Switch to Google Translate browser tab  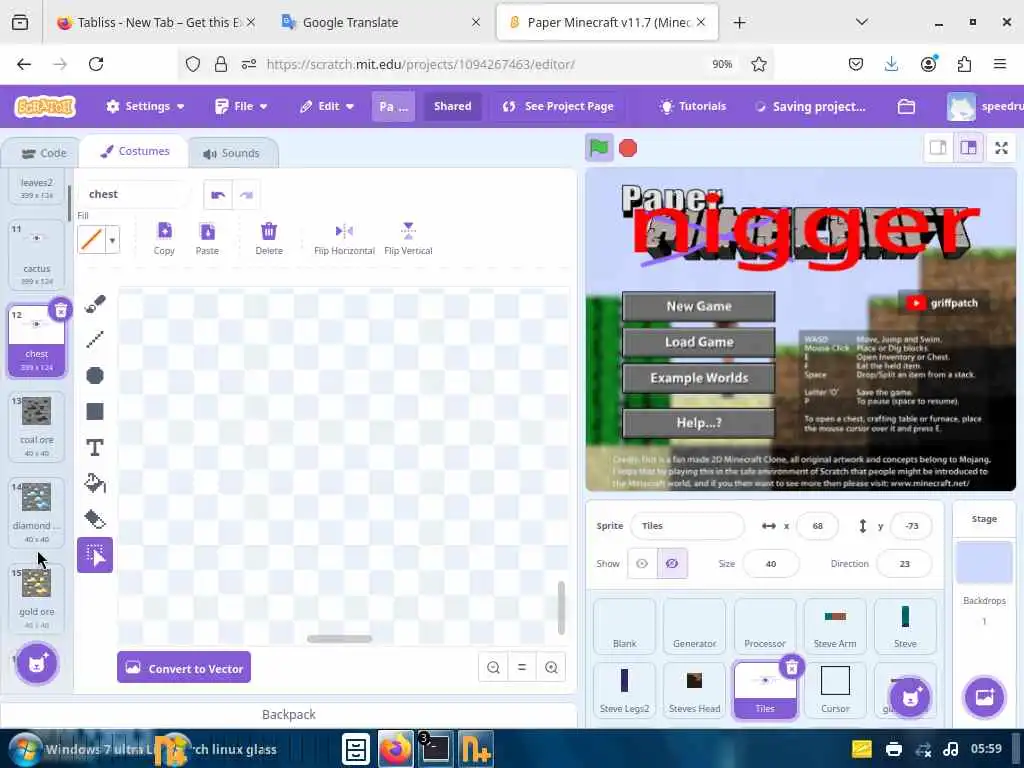375,22
